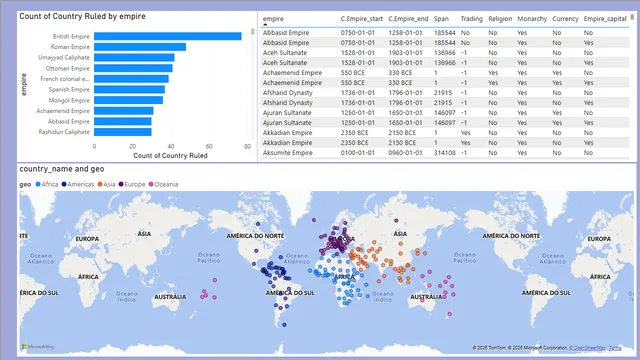Viewport: 640px width, 360px height.
Task: Click the Achaemenid Empire bar in chart
Action: click(x=124, y=111)
